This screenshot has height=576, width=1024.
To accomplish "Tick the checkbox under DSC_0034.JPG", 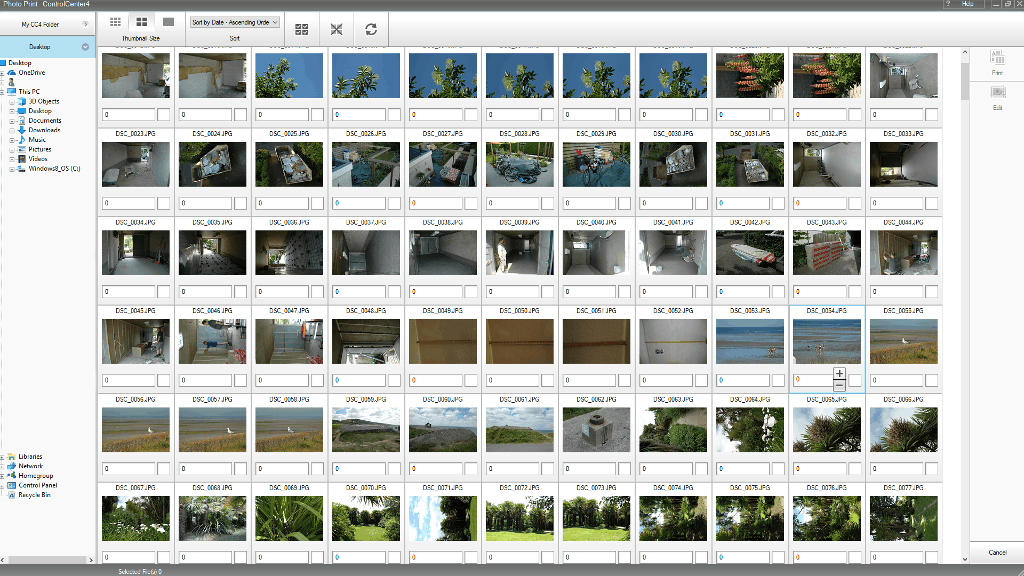I will point(163,291).
